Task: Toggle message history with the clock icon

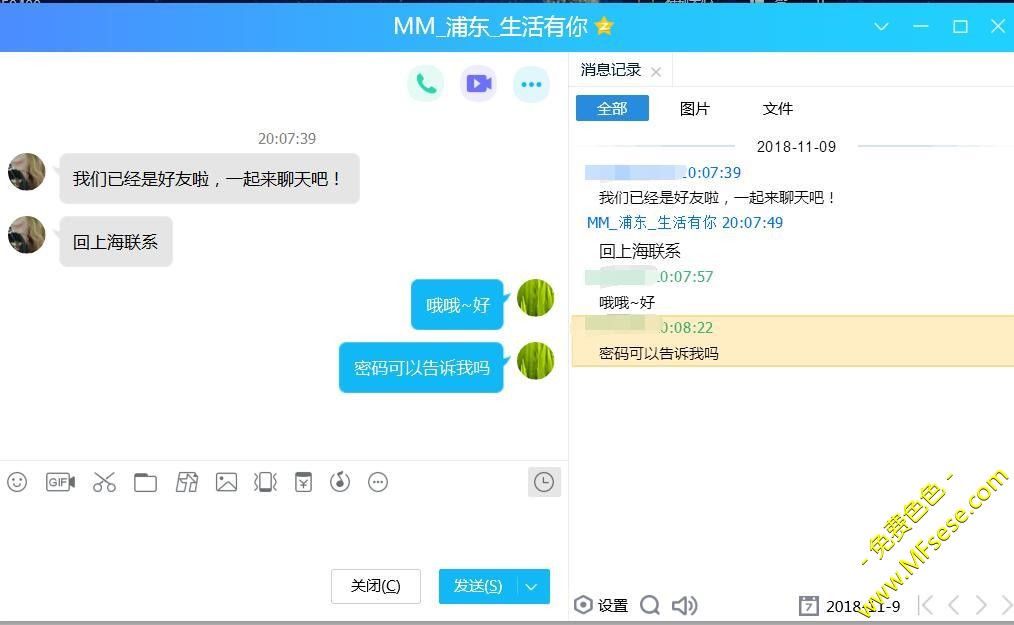Action: point(544,482)
